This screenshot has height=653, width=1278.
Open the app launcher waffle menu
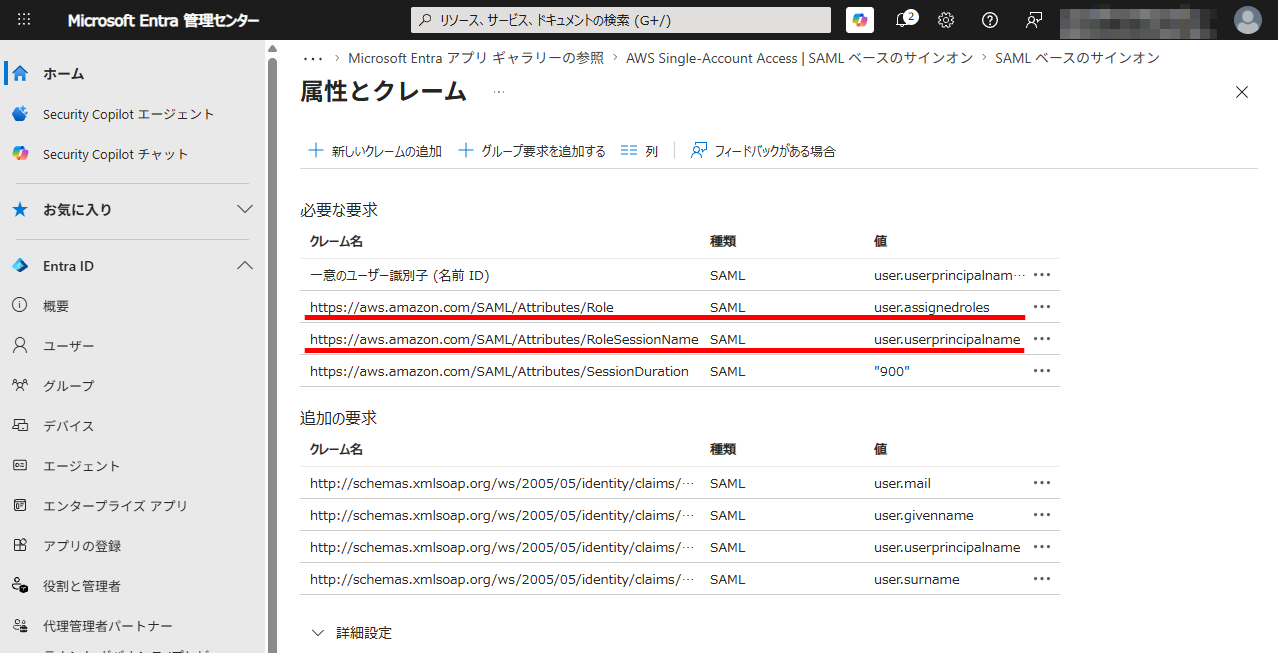pyautogui.click(x=24, y=20)
